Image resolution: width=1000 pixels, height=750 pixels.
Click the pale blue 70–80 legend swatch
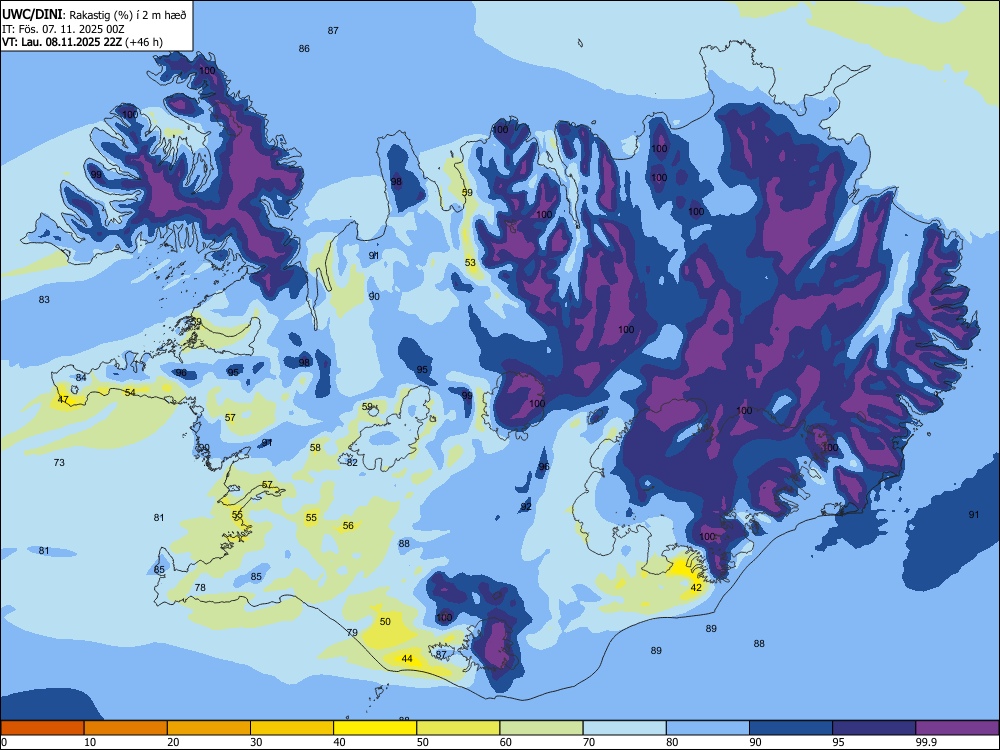click(x=624, y=728)
